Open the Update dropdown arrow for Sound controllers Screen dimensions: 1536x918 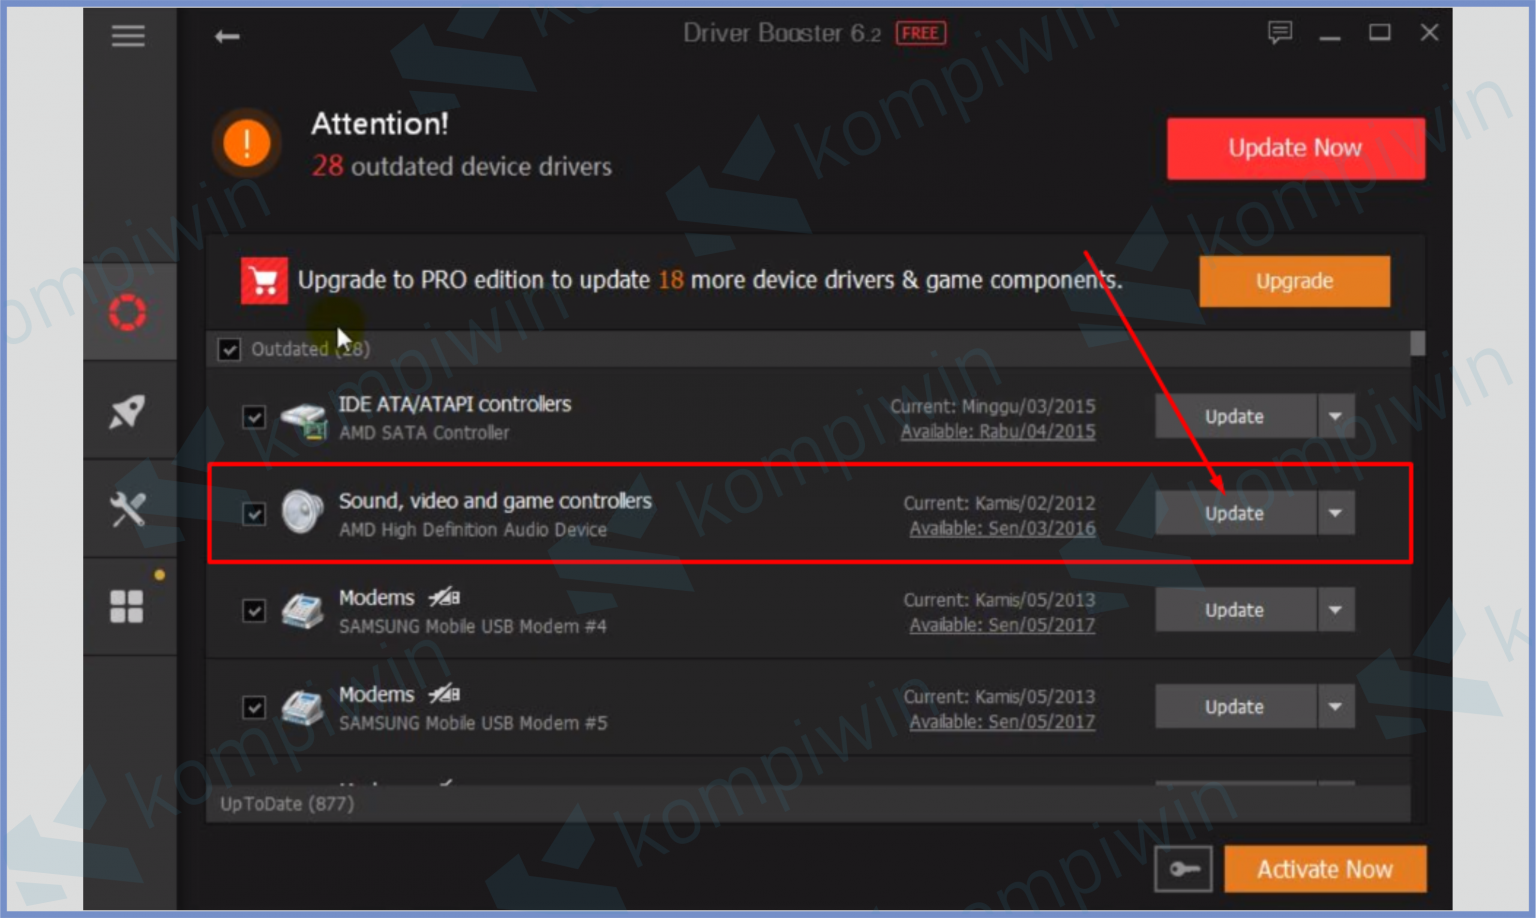[1335, 514]
